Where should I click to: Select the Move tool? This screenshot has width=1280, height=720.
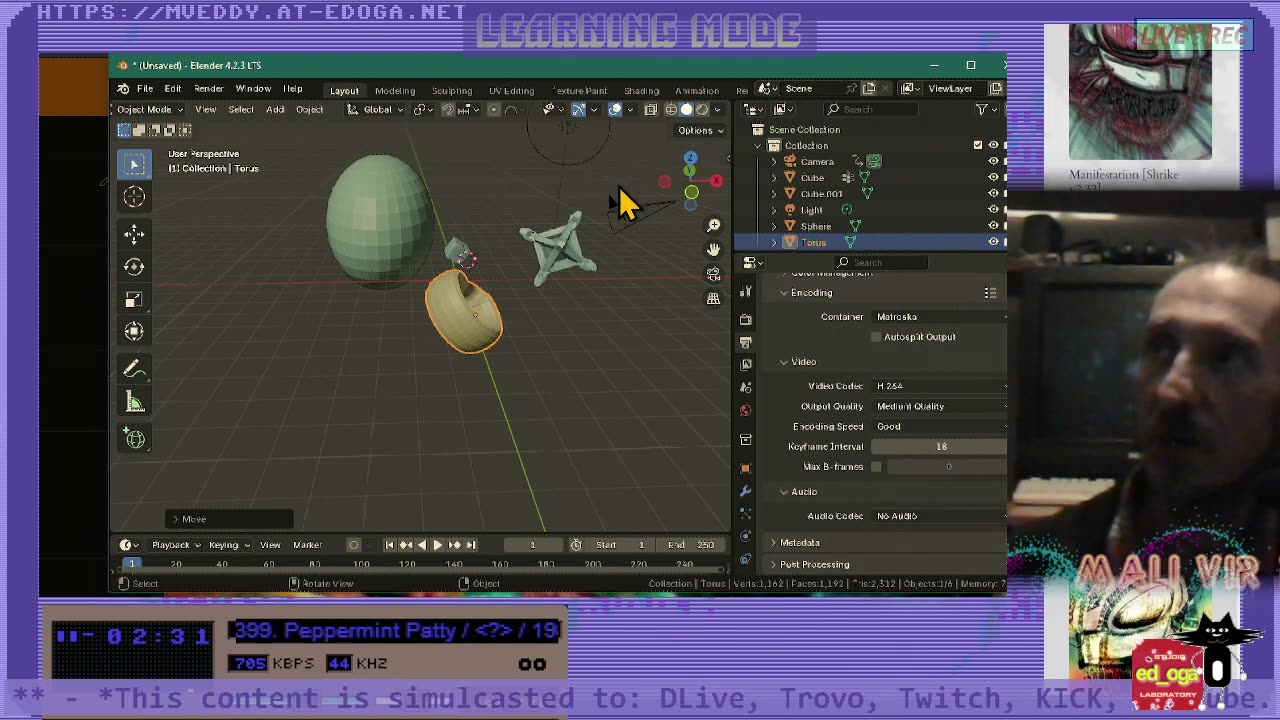point(134,234)
